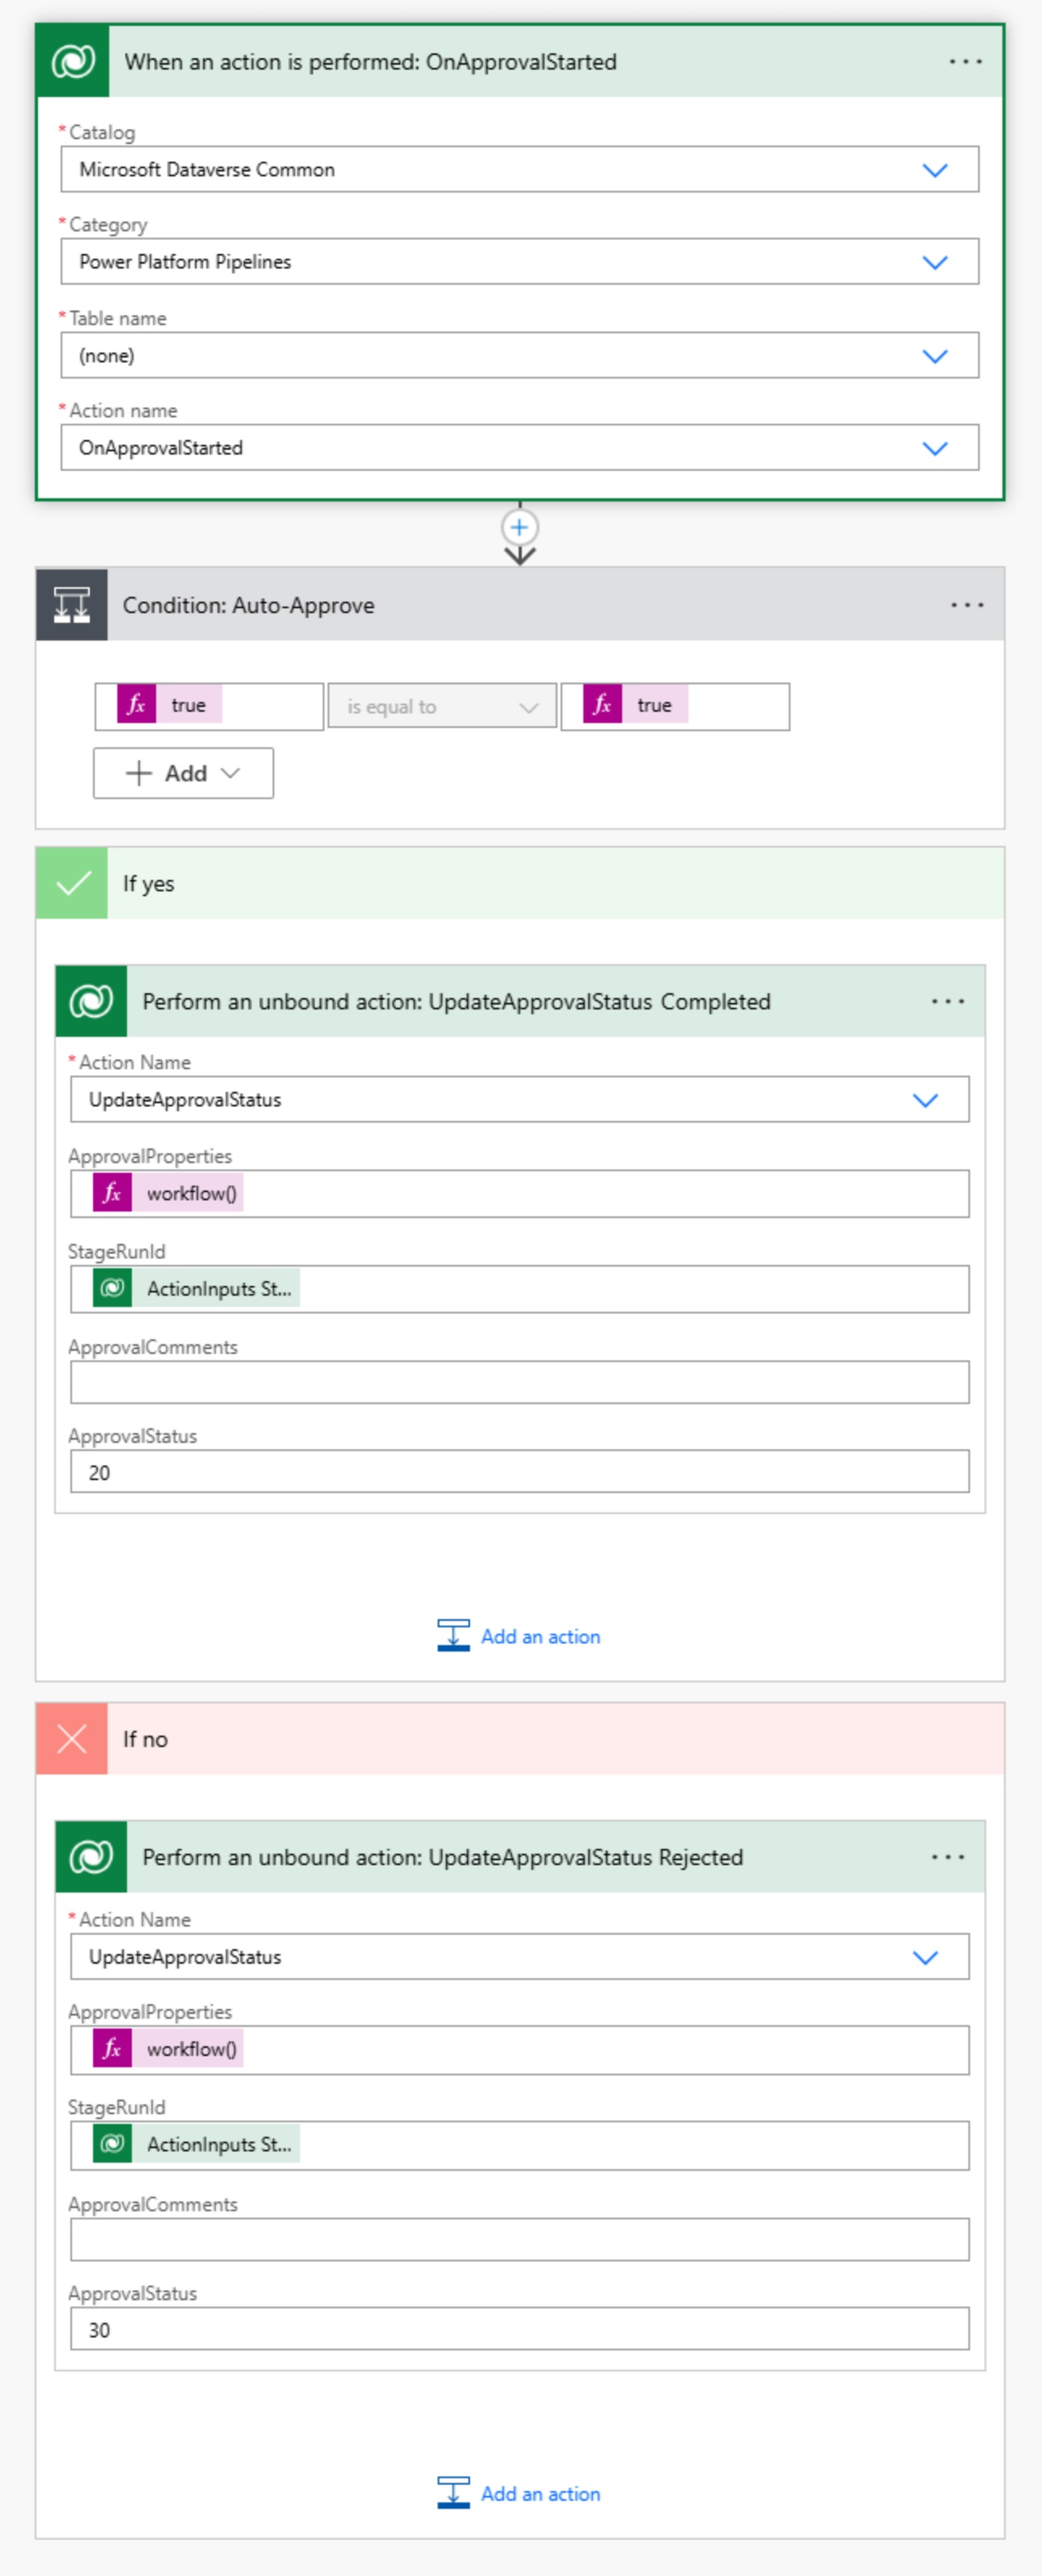Click Add an action in the If no branch
This screenshot has width=1042, height=2576.
point(519,2493)
